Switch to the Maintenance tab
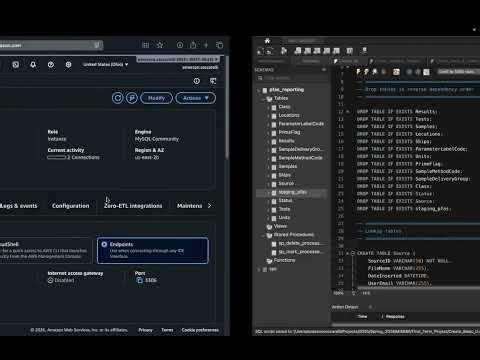Image resolution: width=480 pixels, height=360 pixels. coord(189,206)
